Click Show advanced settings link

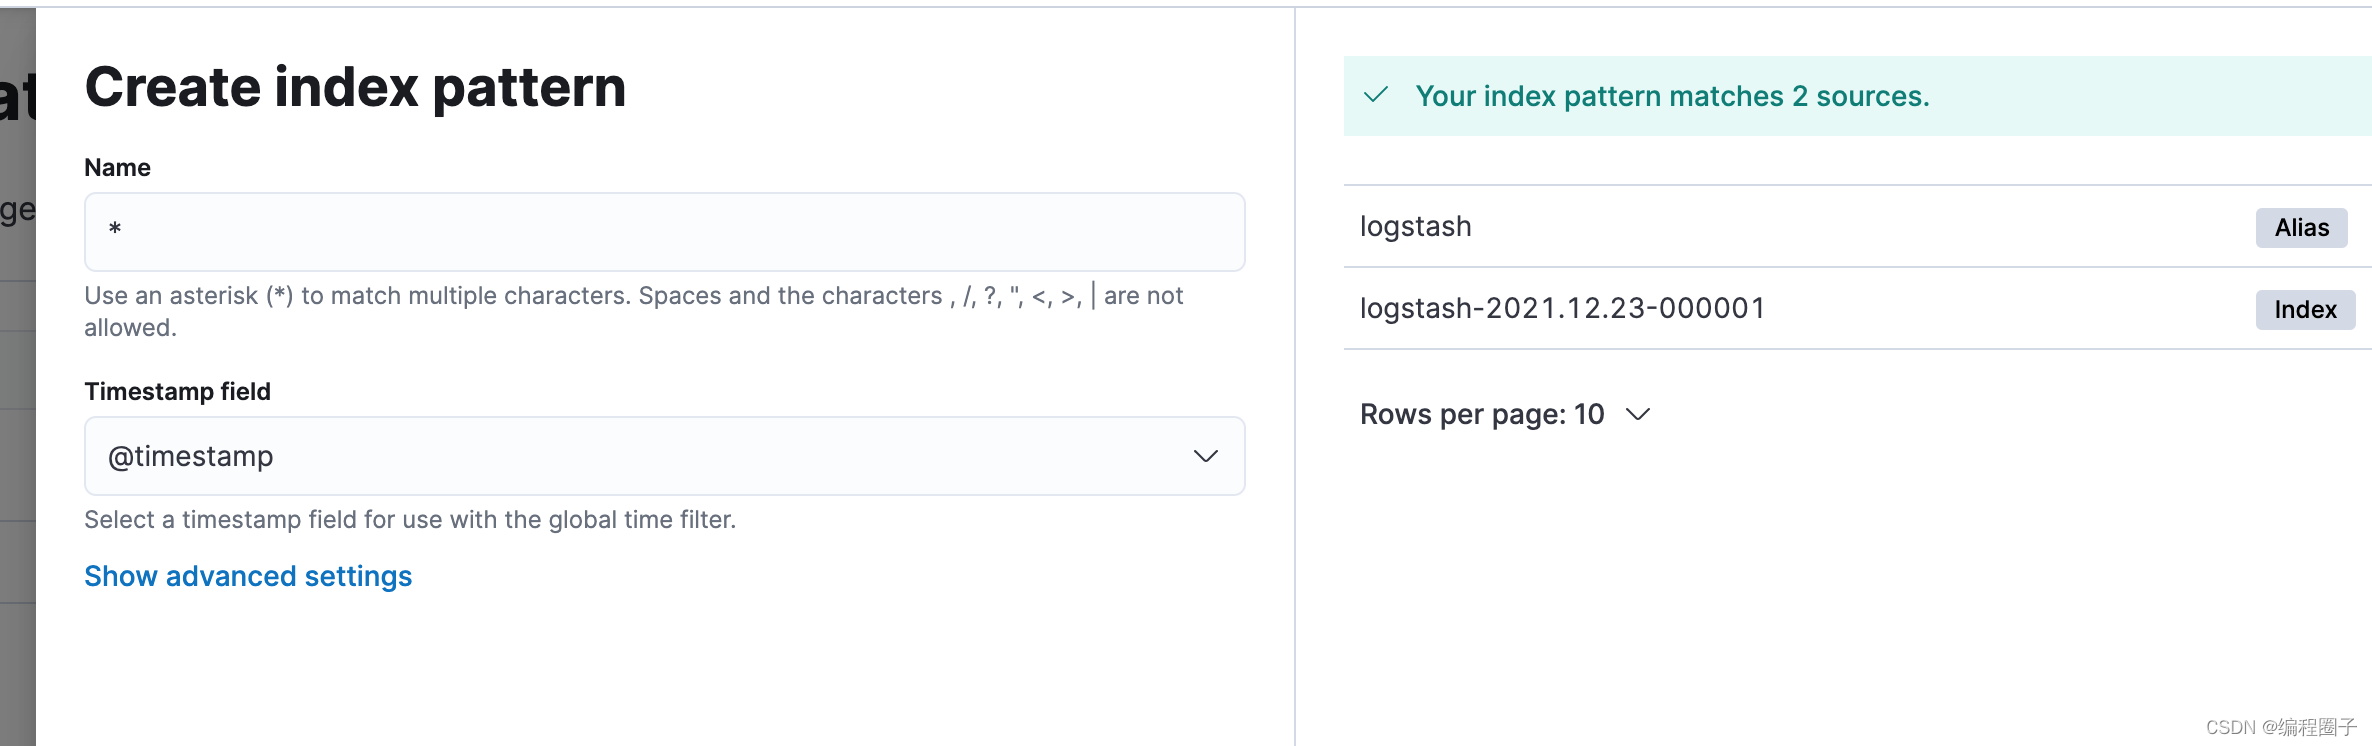248,576
